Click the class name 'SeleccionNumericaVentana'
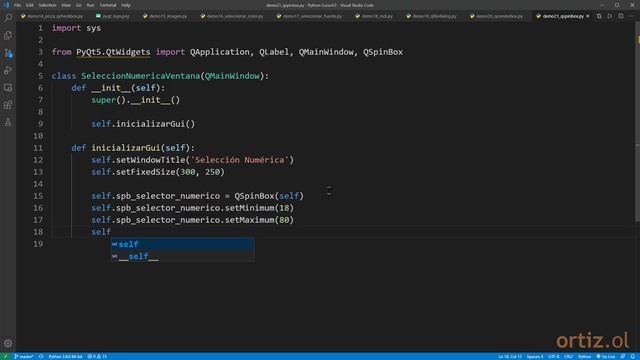This screenshot has height=360, width=640. (140, 76)
